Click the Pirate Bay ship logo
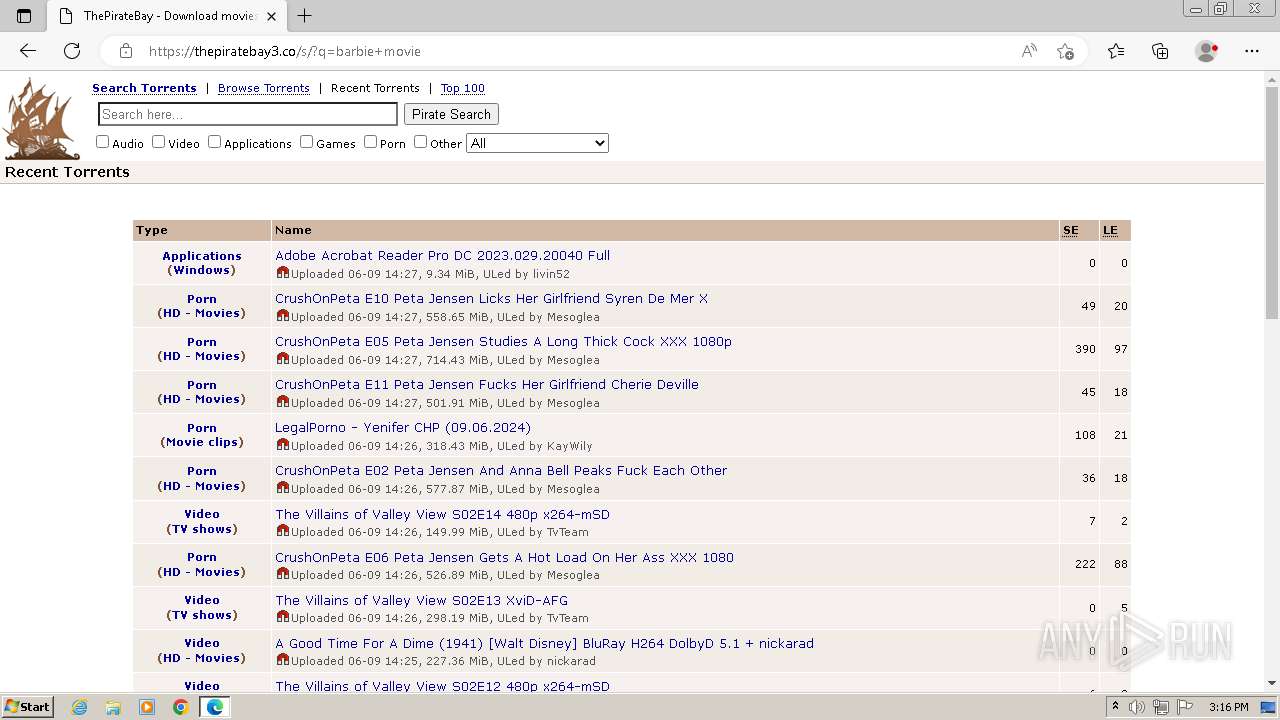1280x720 pixels. coord(41,119)
